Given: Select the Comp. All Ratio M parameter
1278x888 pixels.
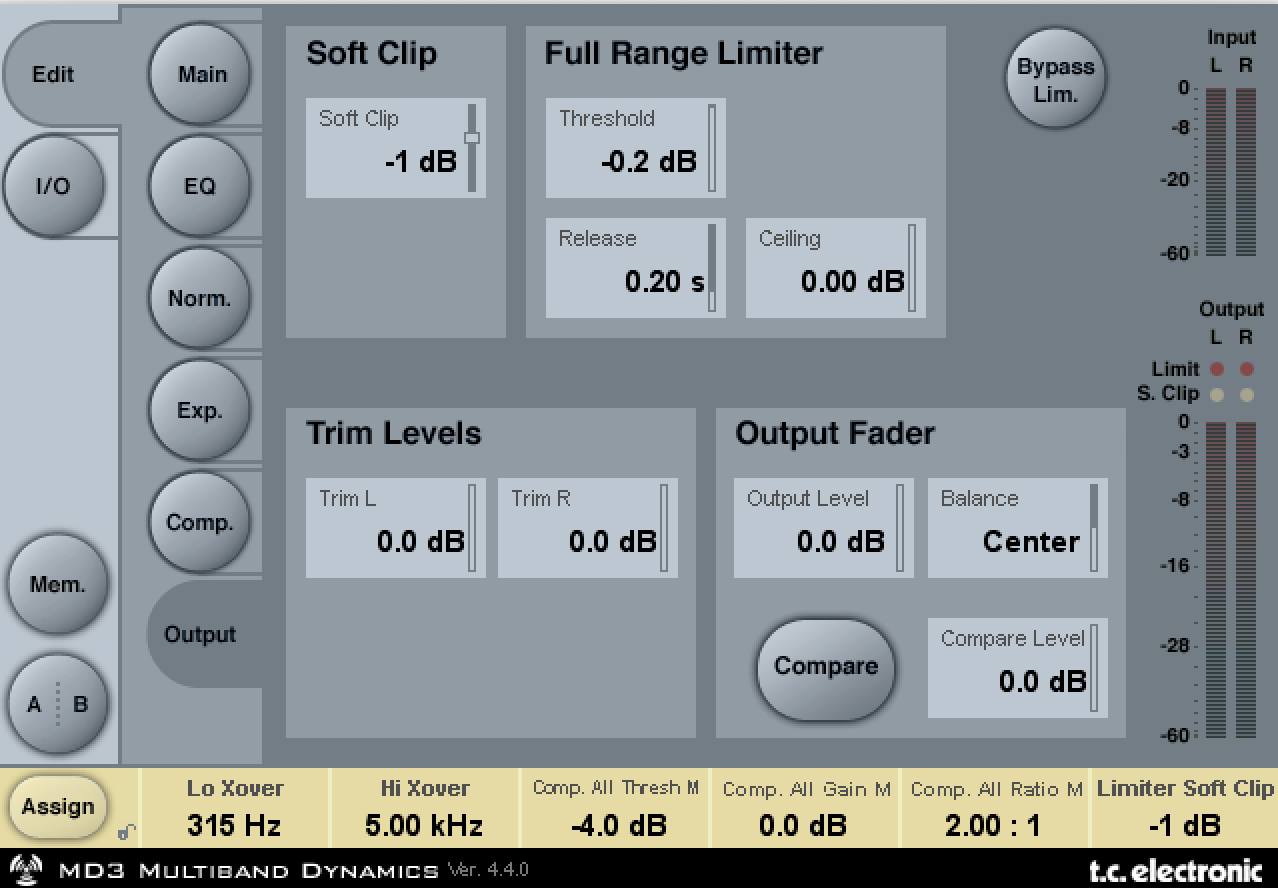Looking at the screenshot, I should pyautogui.click(x=996, y=807).
